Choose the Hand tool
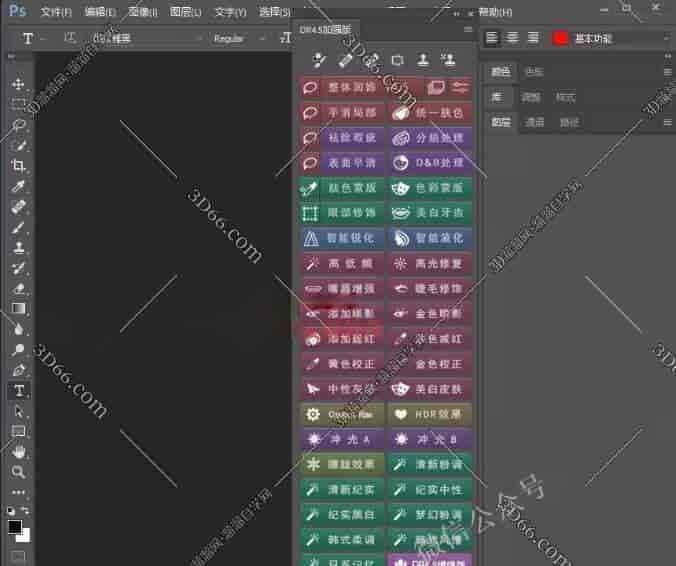This screenshot has height=566, width=676. [18, 452]
